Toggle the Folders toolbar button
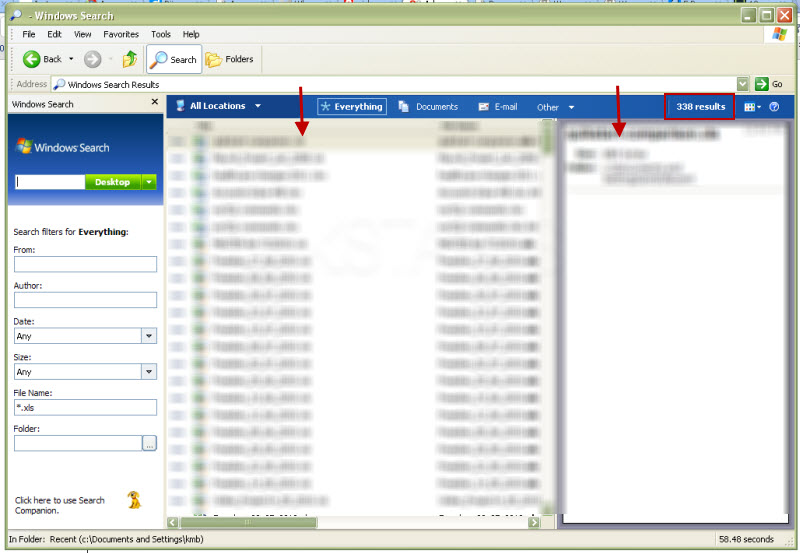Viewport: 800px width, 553px height. (229, 59)
